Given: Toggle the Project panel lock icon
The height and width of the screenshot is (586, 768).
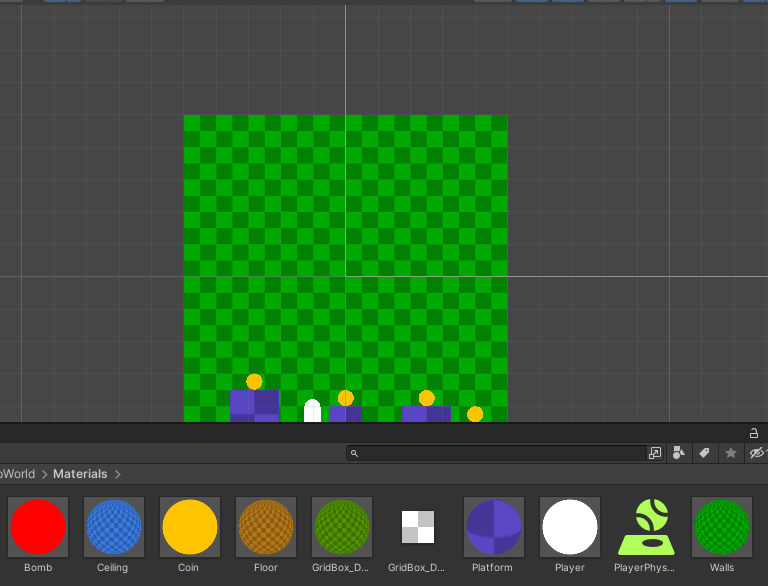Looking at the screenshot, I should tap(754, 433).
